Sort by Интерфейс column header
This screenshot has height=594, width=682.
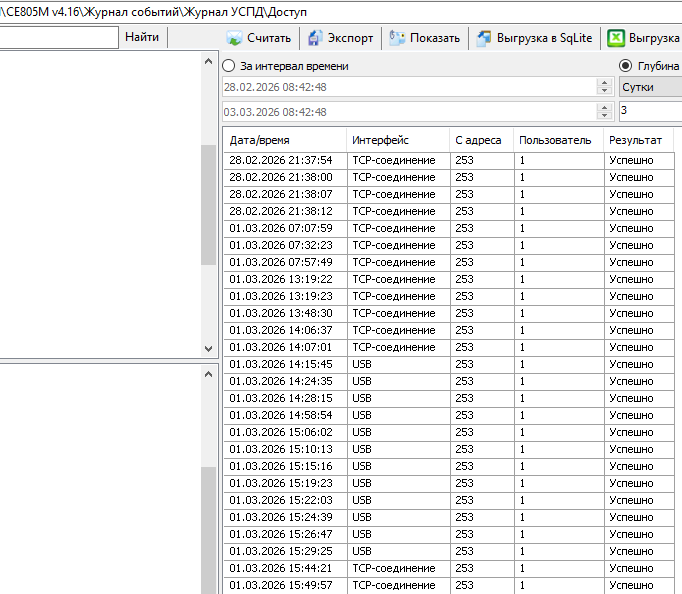397,140
